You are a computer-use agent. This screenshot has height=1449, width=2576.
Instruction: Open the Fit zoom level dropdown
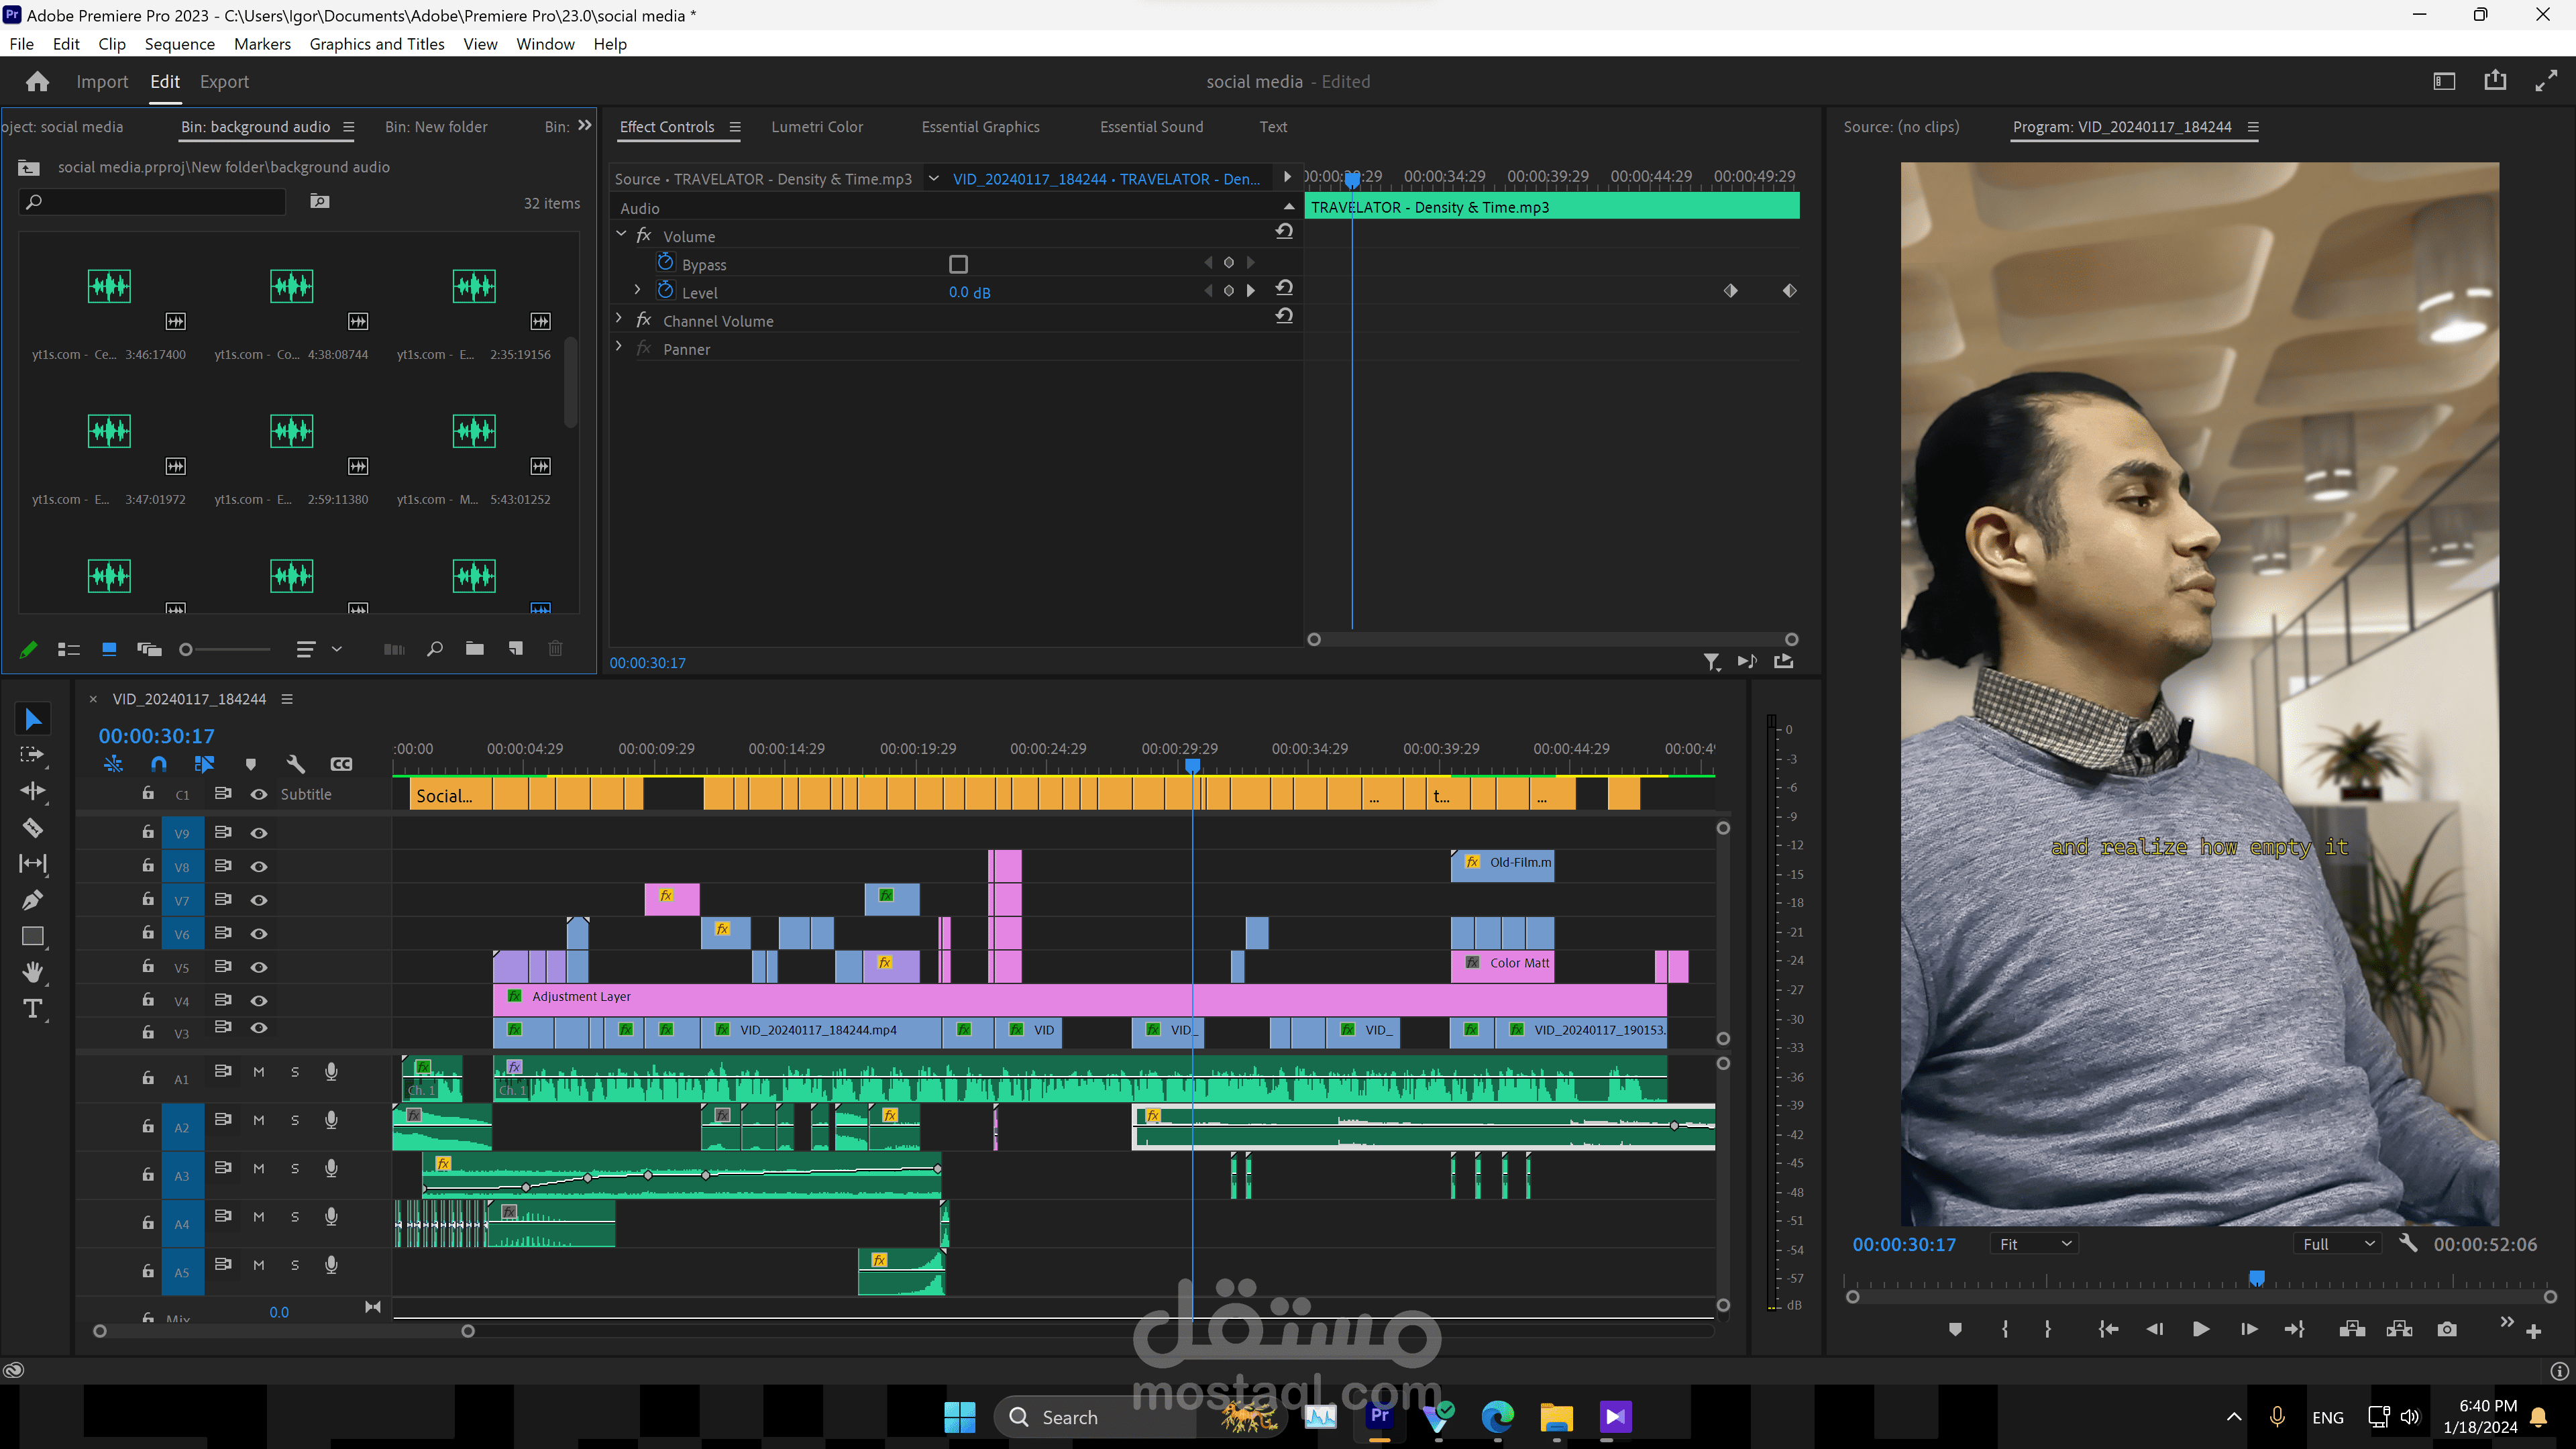coord(2034,1244)
